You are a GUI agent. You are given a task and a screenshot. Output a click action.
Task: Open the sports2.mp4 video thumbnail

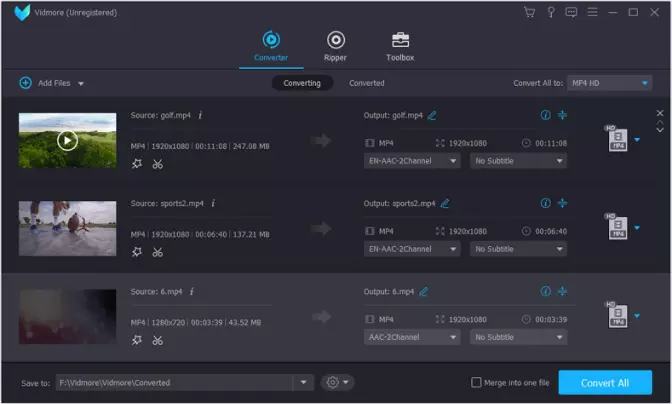pyautogui.click(x=67, y=228)
